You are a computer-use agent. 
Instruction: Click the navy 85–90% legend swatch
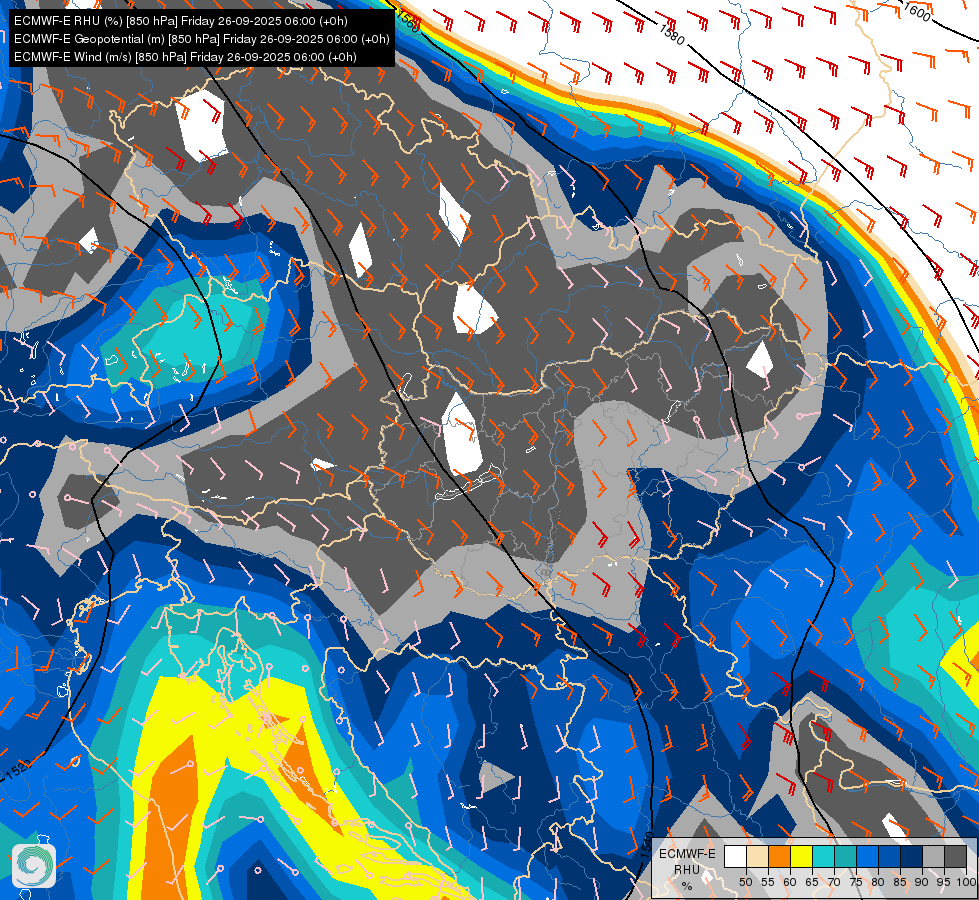click(x=912, y=856)
